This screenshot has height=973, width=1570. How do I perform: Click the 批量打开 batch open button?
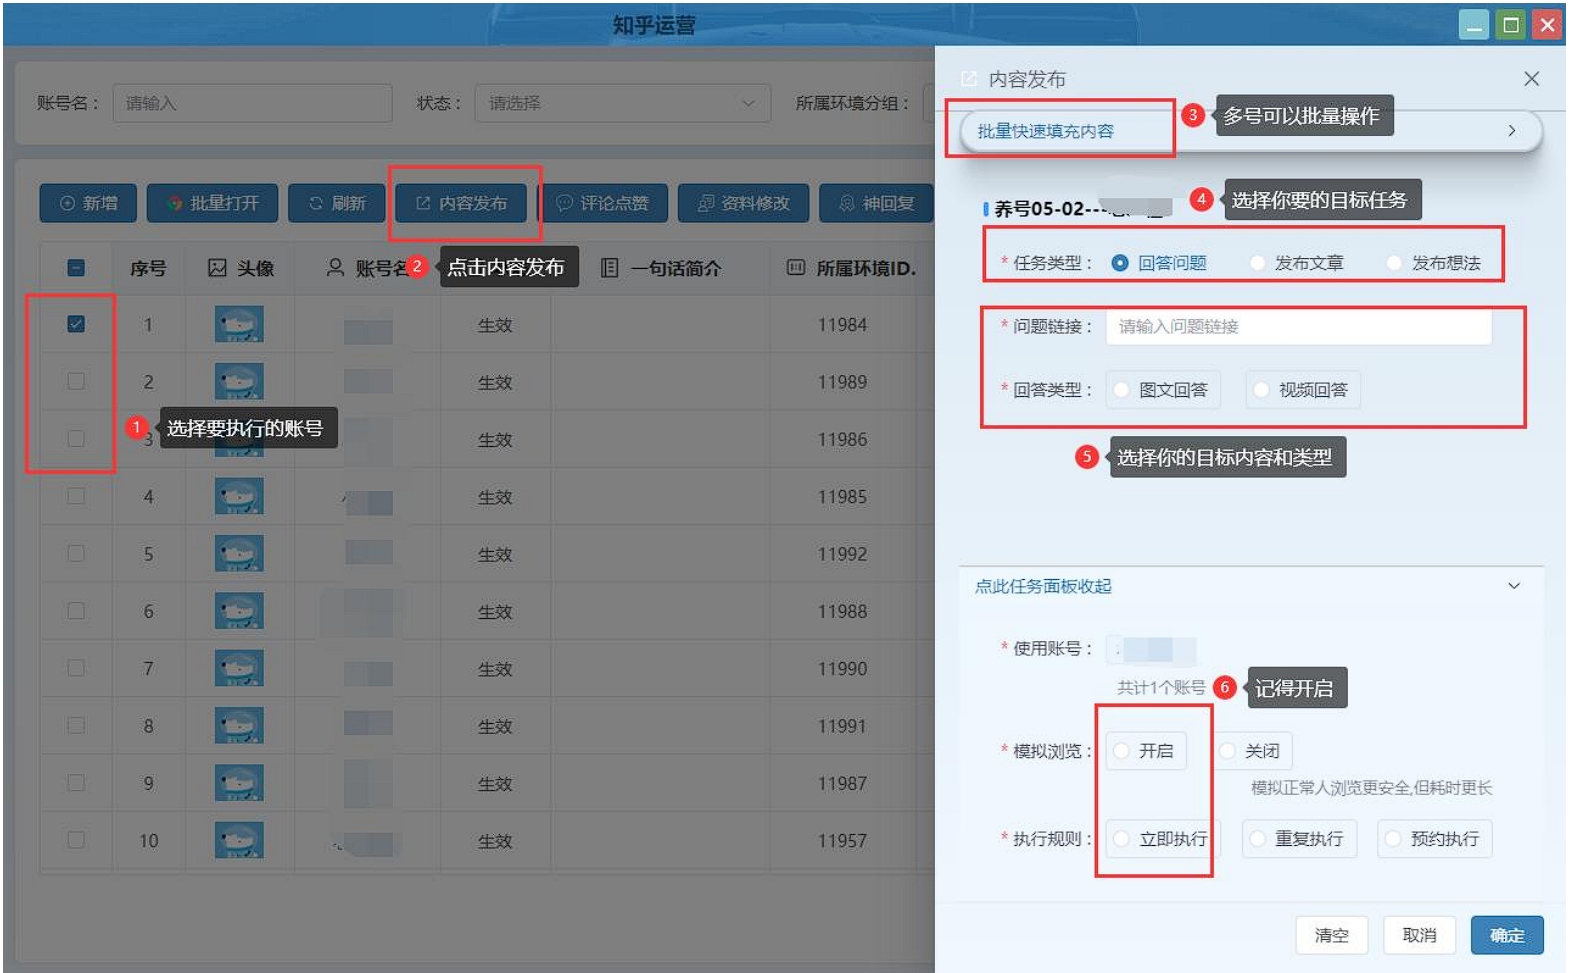(x=212, y=203)
